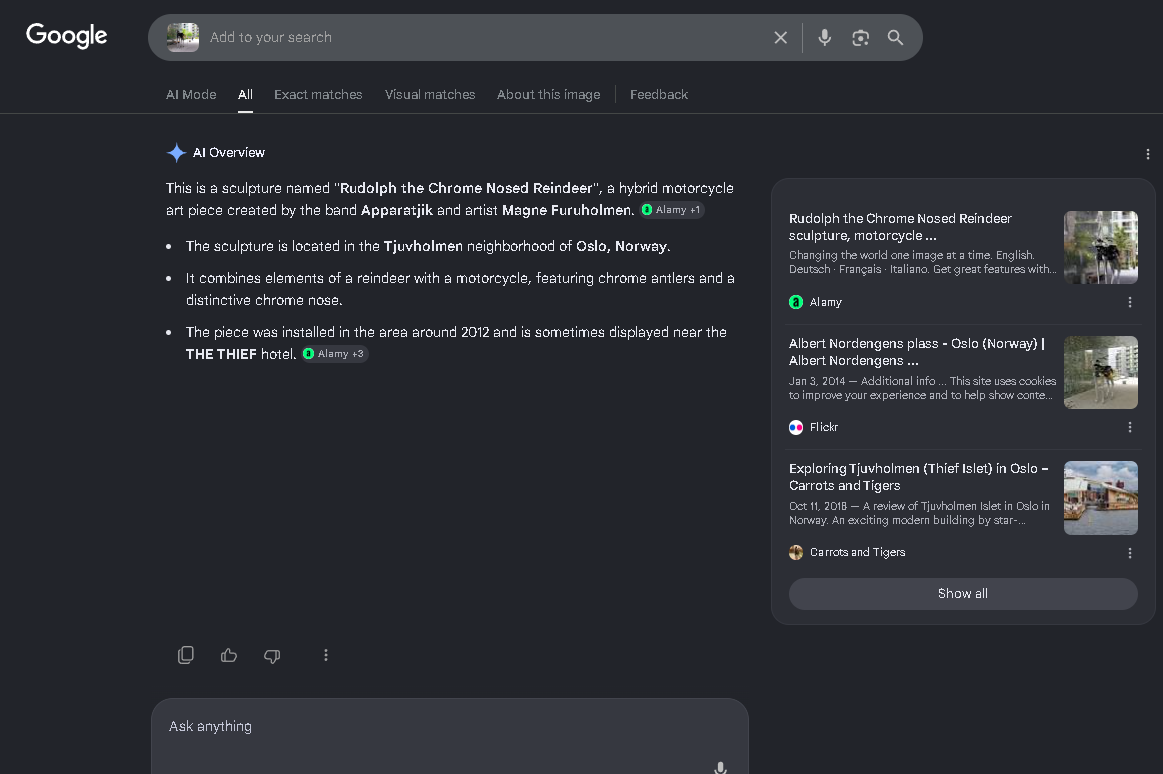Open the About this image tab
The height and width of the screenshot is (774, 1163).
pyautogui.click(x=549, y=95)
